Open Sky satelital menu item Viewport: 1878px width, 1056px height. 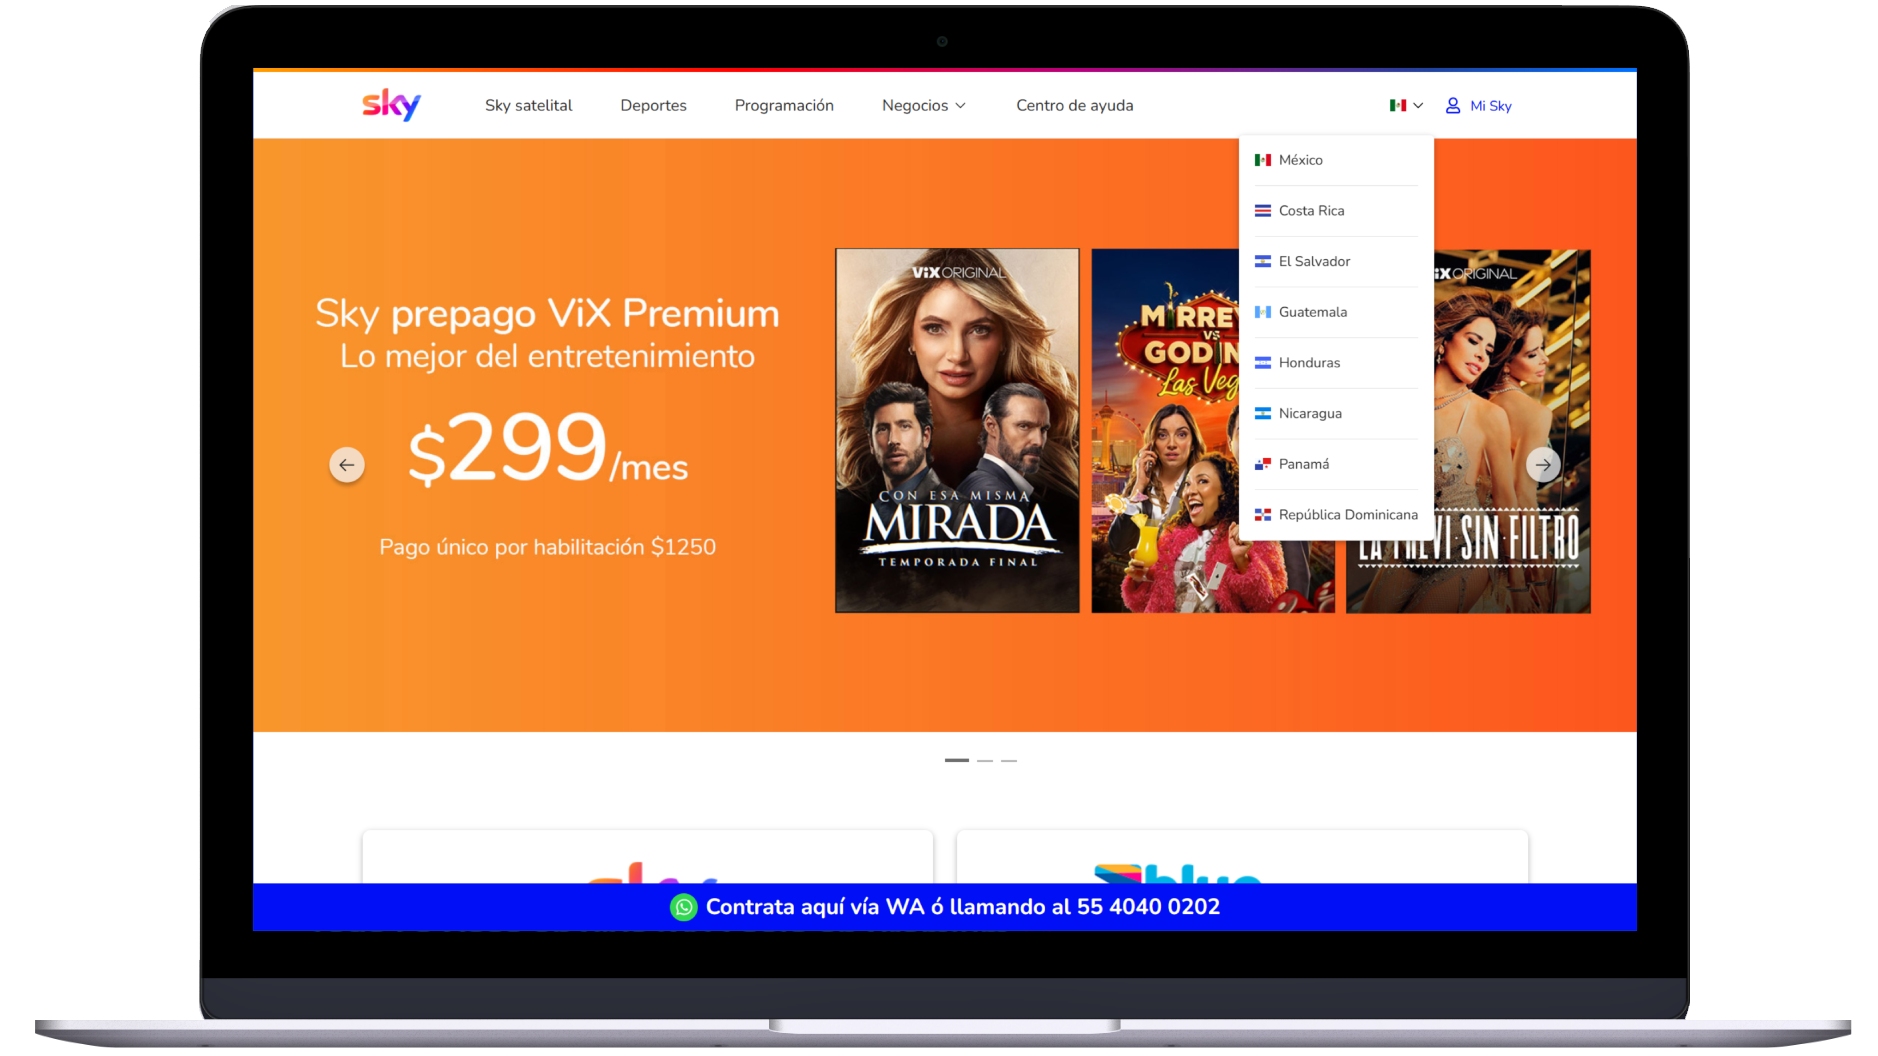click(x=528, y=105)
